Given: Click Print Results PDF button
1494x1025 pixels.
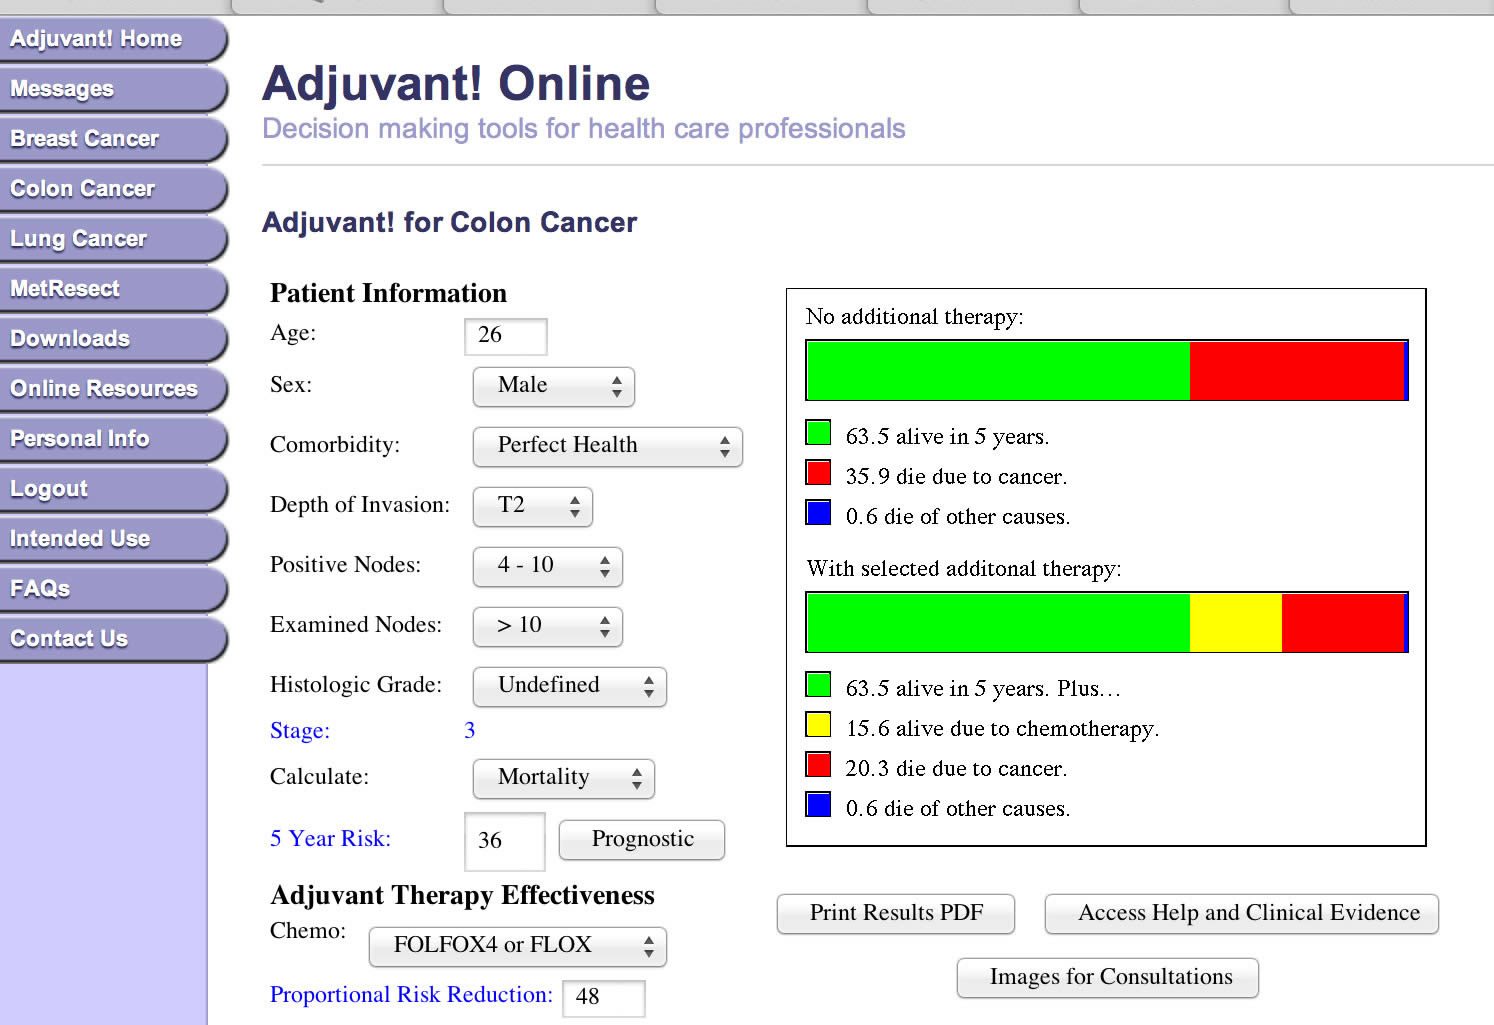Looking at the screenshot, I should [x=896, y=913].
